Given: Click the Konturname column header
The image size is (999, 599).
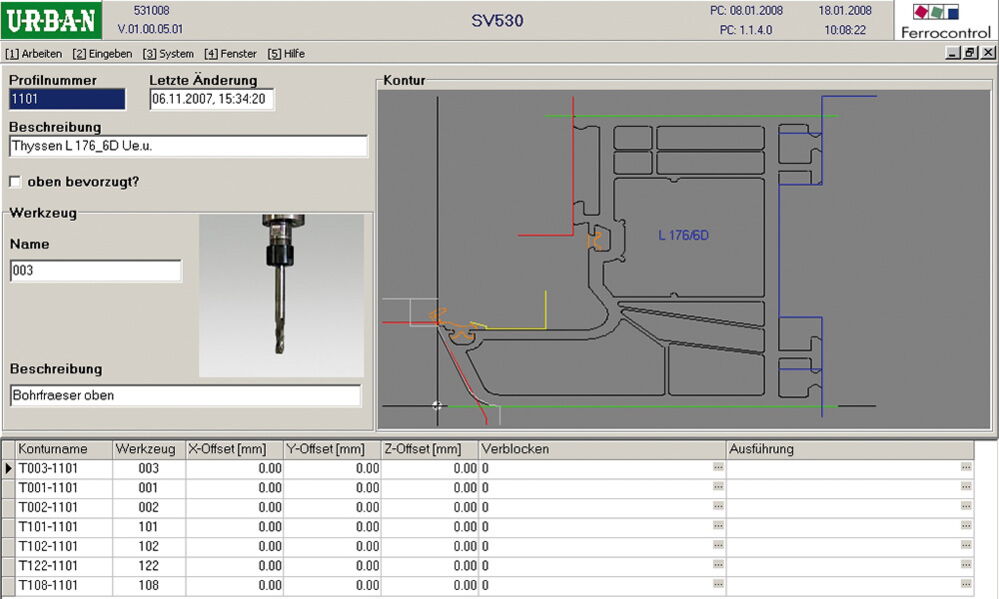Looking at the screenshot, I should (53, 449).
